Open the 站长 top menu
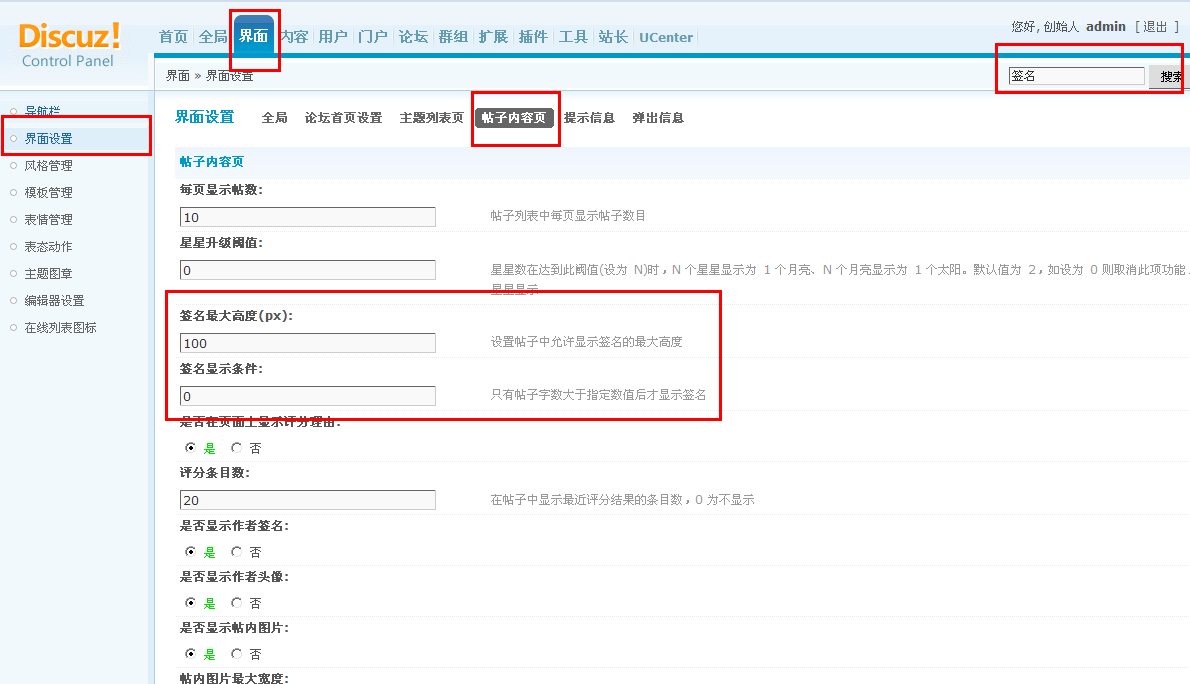1190x684 pixels. pos(612,36)
